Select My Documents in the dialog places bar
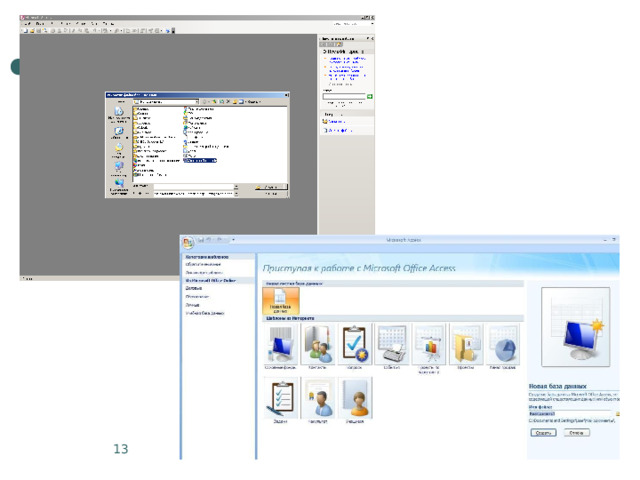640x480 pixels. (118, 151)
